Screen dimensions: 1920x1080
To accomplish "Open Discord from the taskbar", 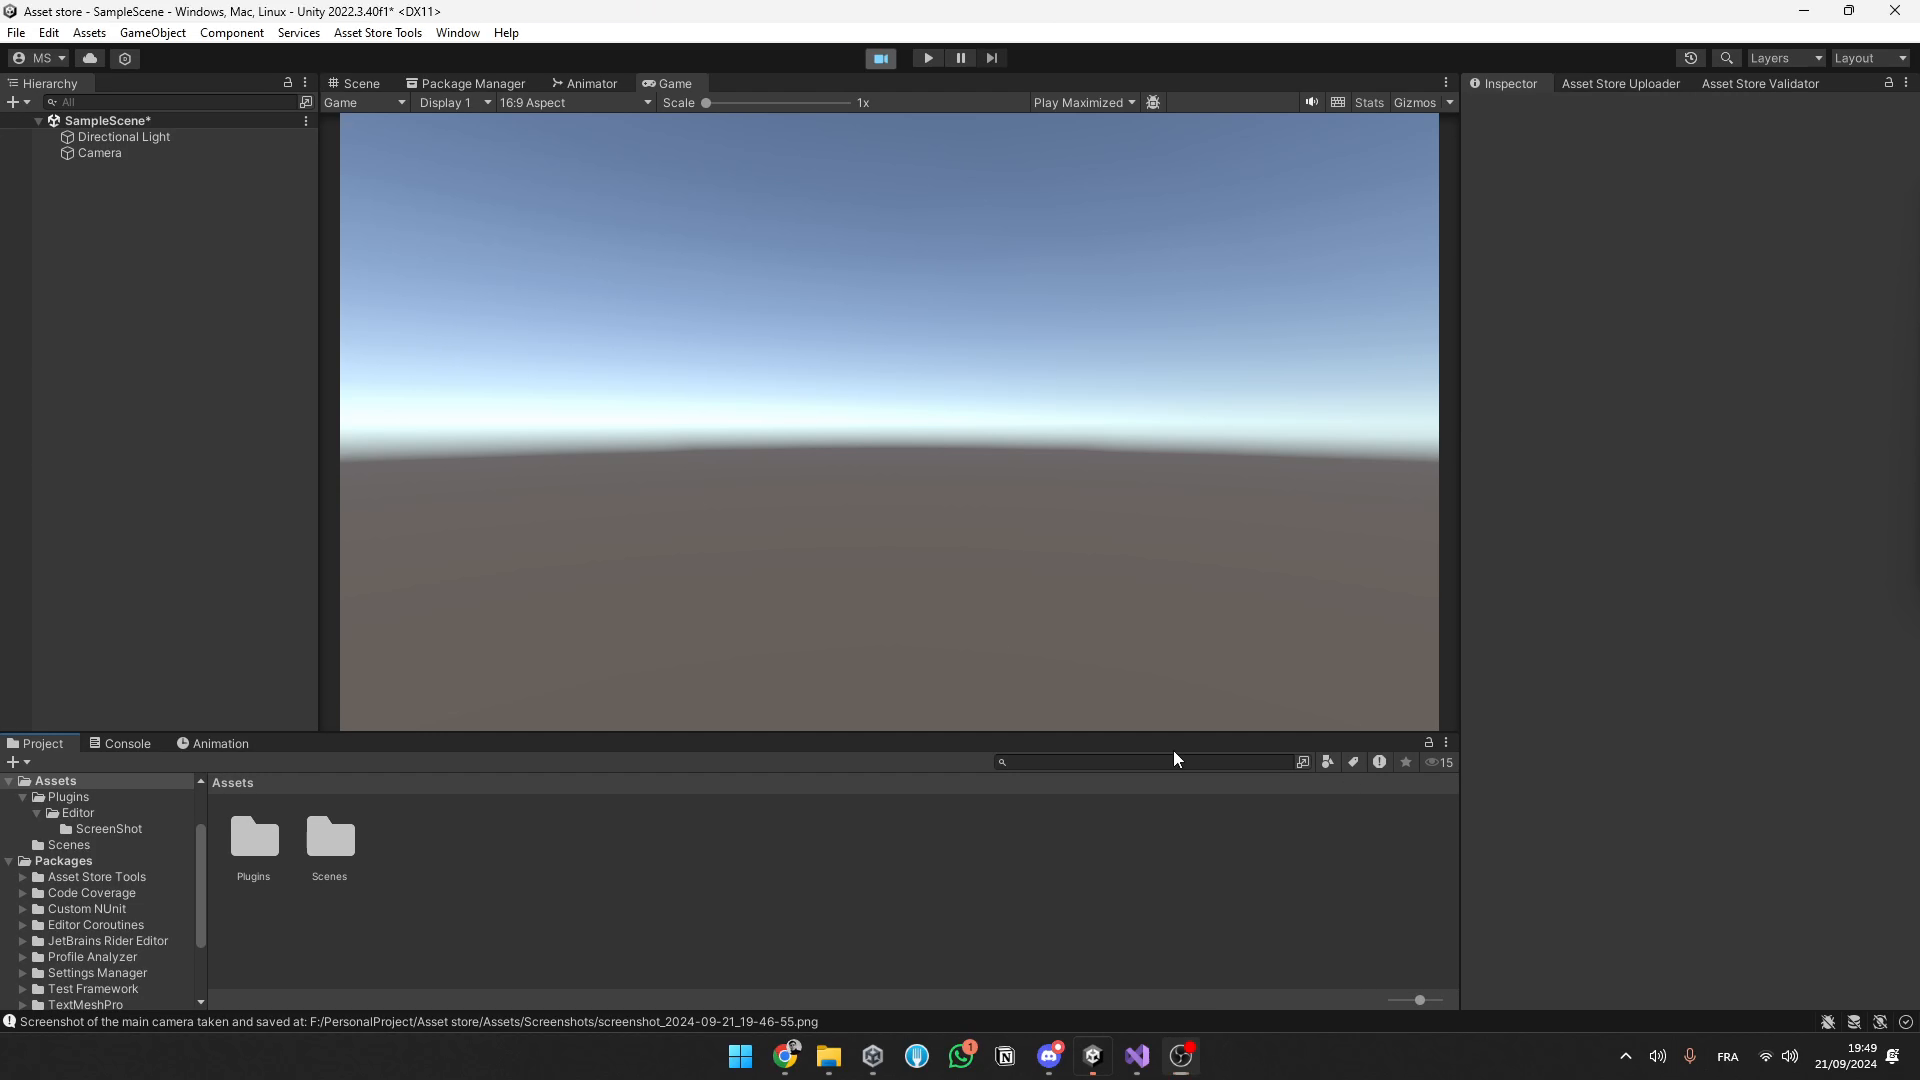I will [1049, 1056].
